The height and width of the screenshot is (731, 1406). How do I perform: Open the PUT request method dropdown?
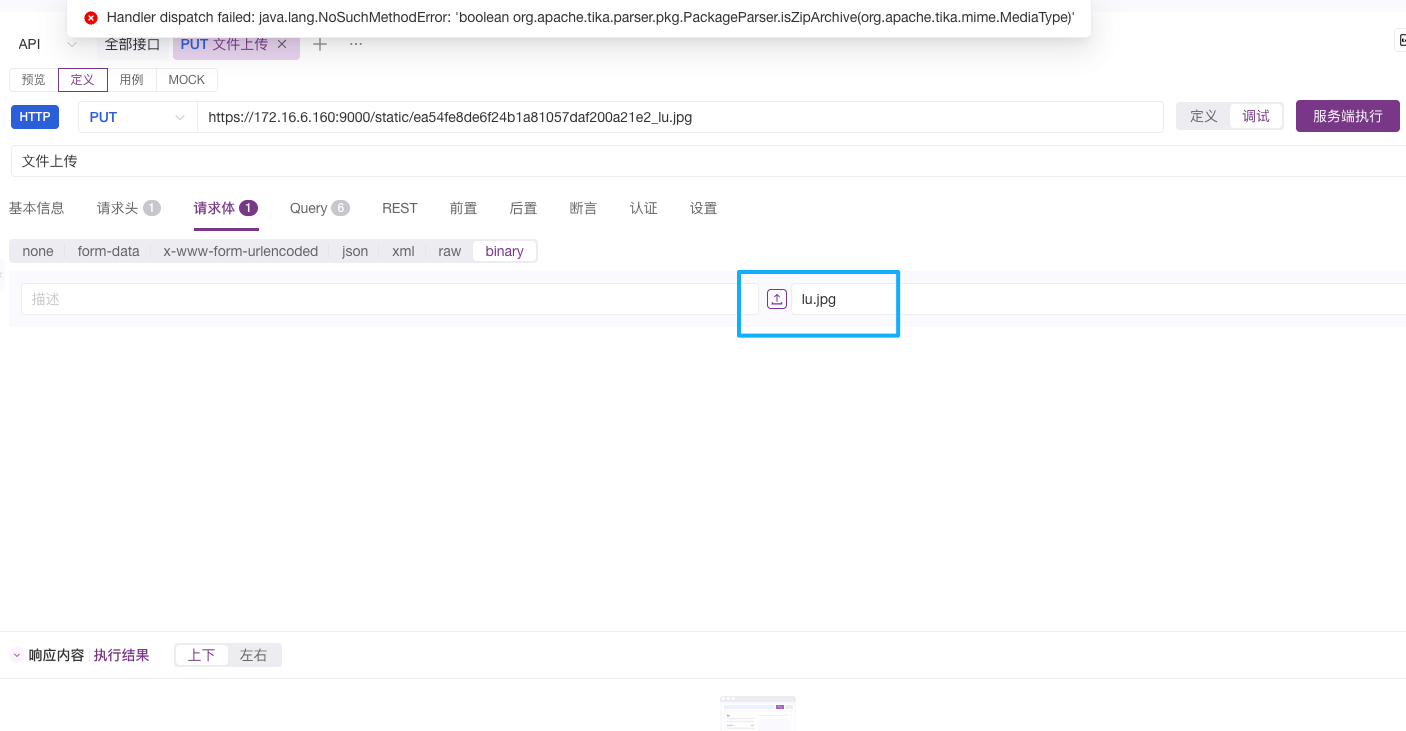(x=137, y=117)
